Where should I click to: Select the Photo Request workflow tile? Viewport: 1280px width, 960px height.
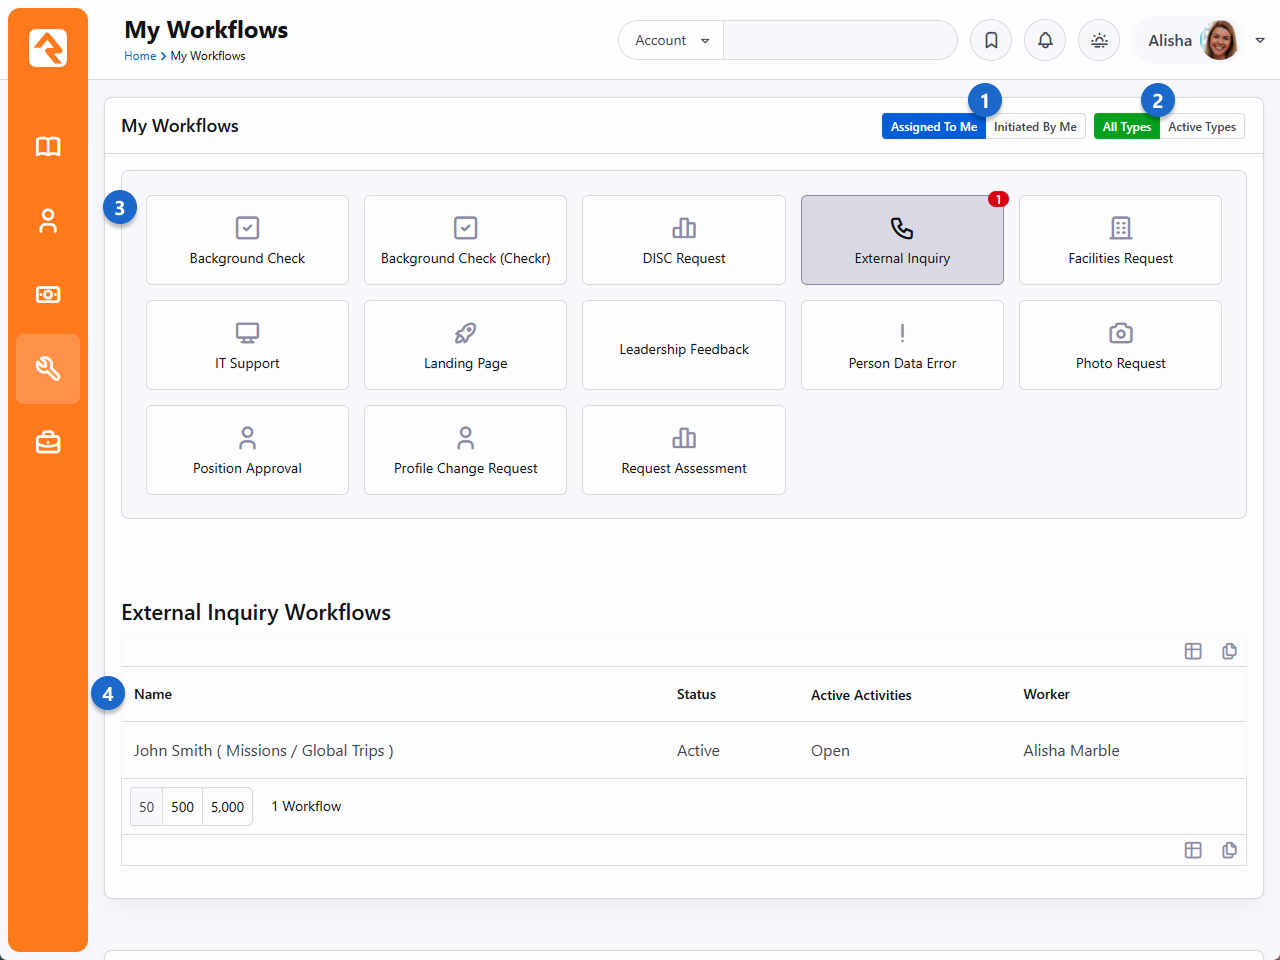1120,345
